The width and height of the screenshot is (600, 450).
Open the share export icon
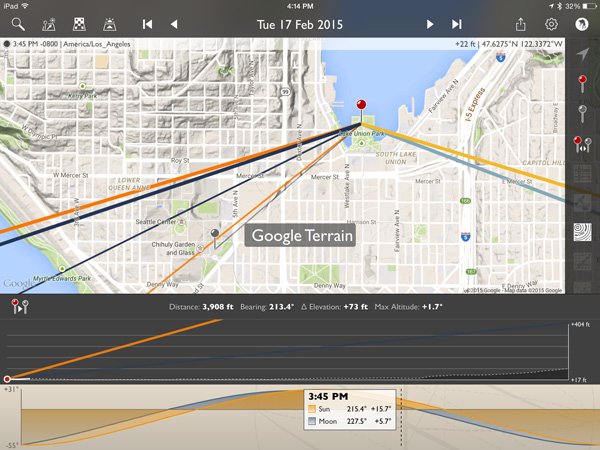pyautogui.click(x=521, y=23)
